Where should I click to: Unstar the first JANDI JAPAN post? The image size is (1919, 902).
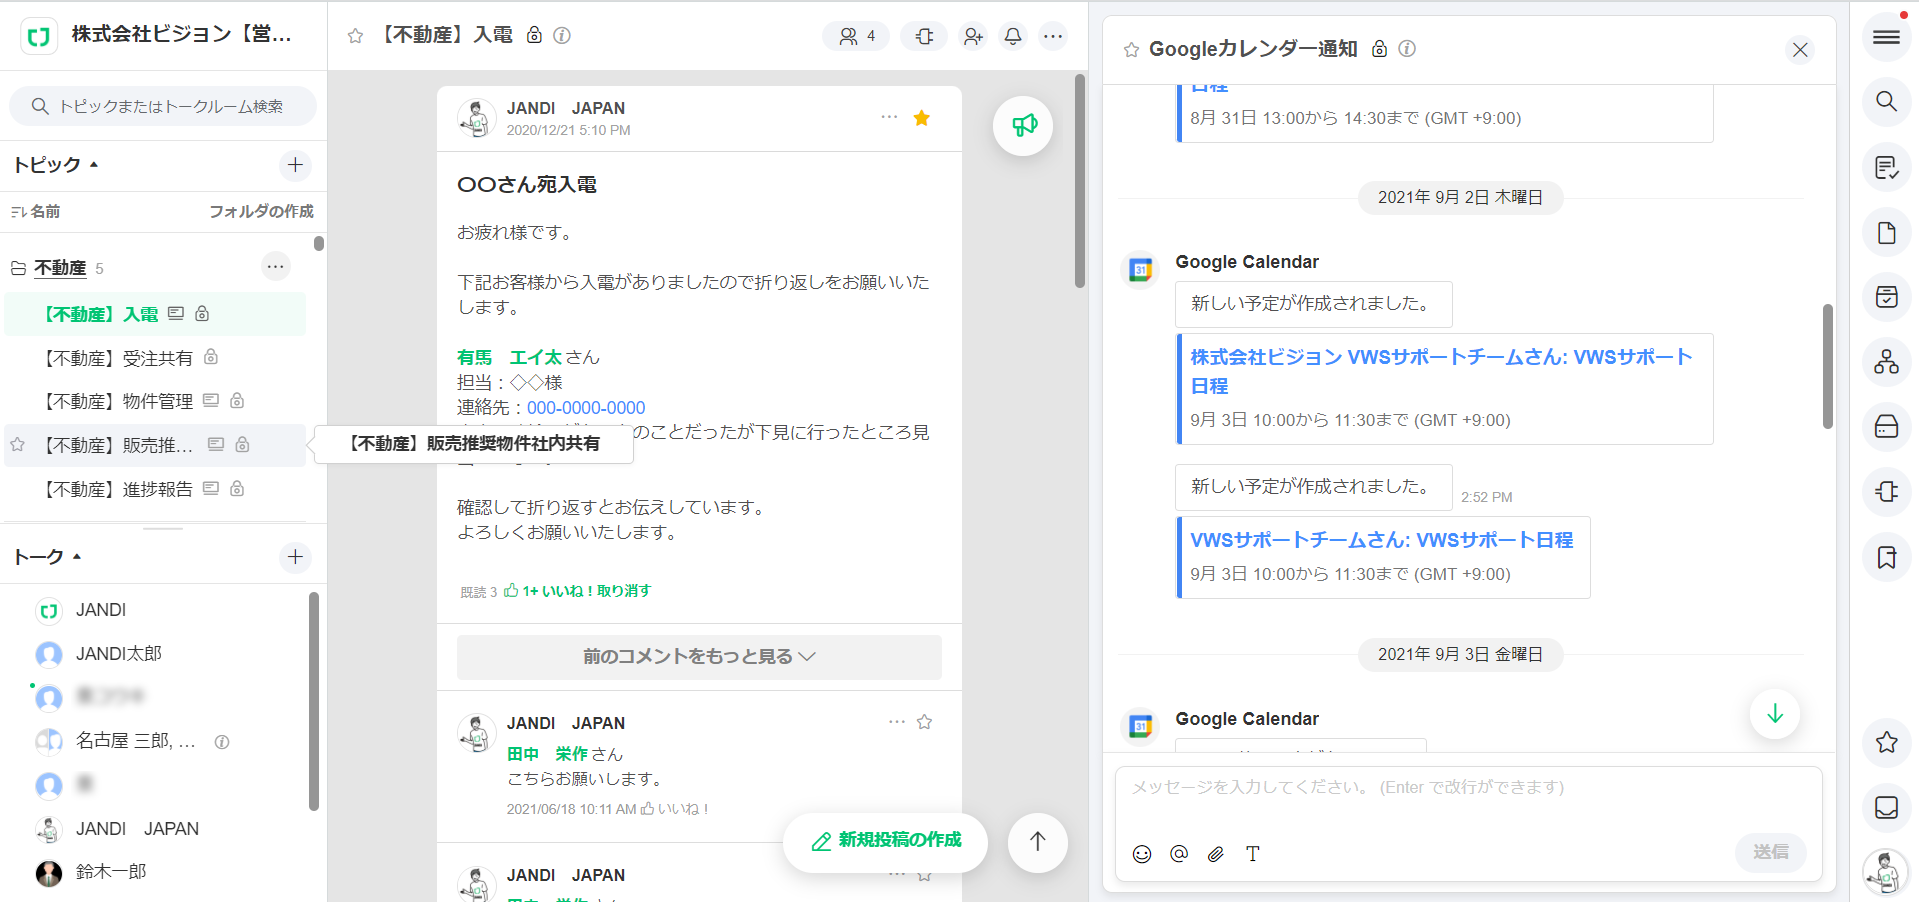(922, 118)
